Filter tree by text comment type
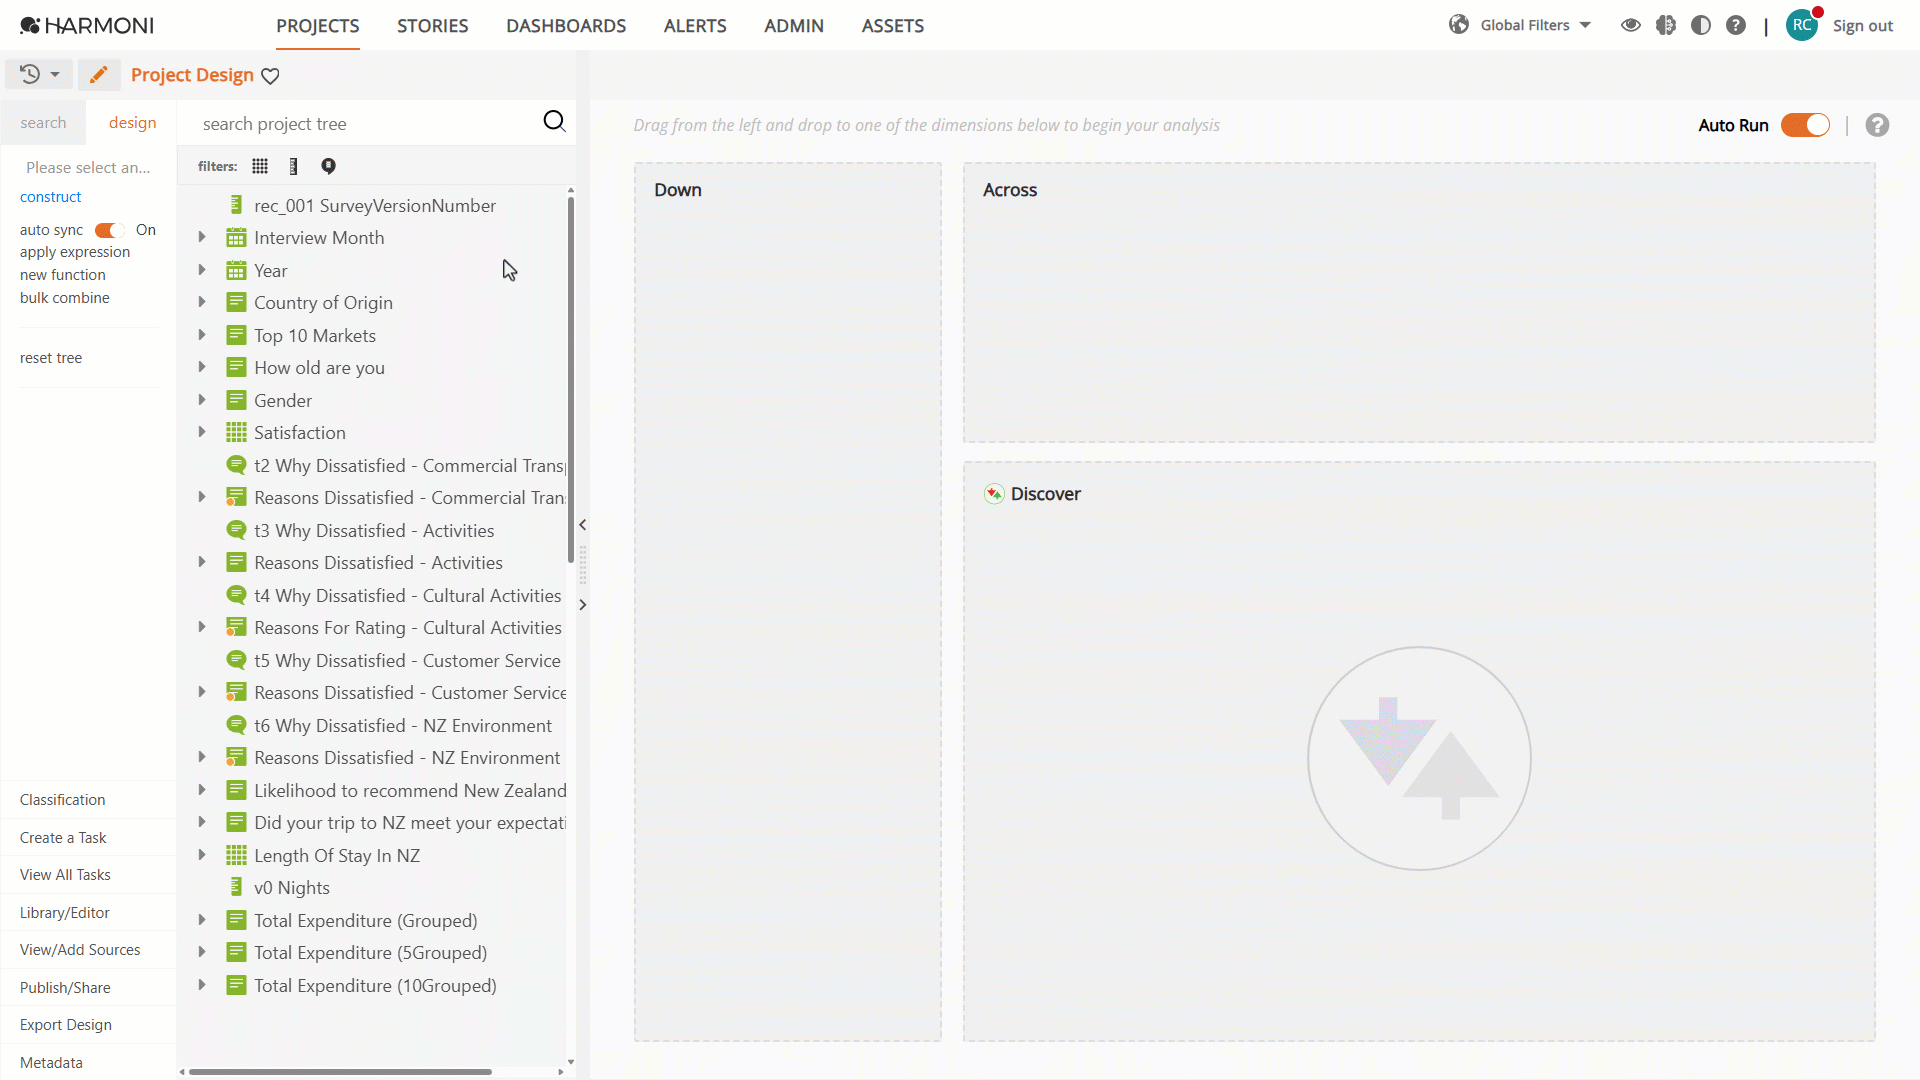The height and width of the screenshot is (1080, 1920). click(328, 166)
